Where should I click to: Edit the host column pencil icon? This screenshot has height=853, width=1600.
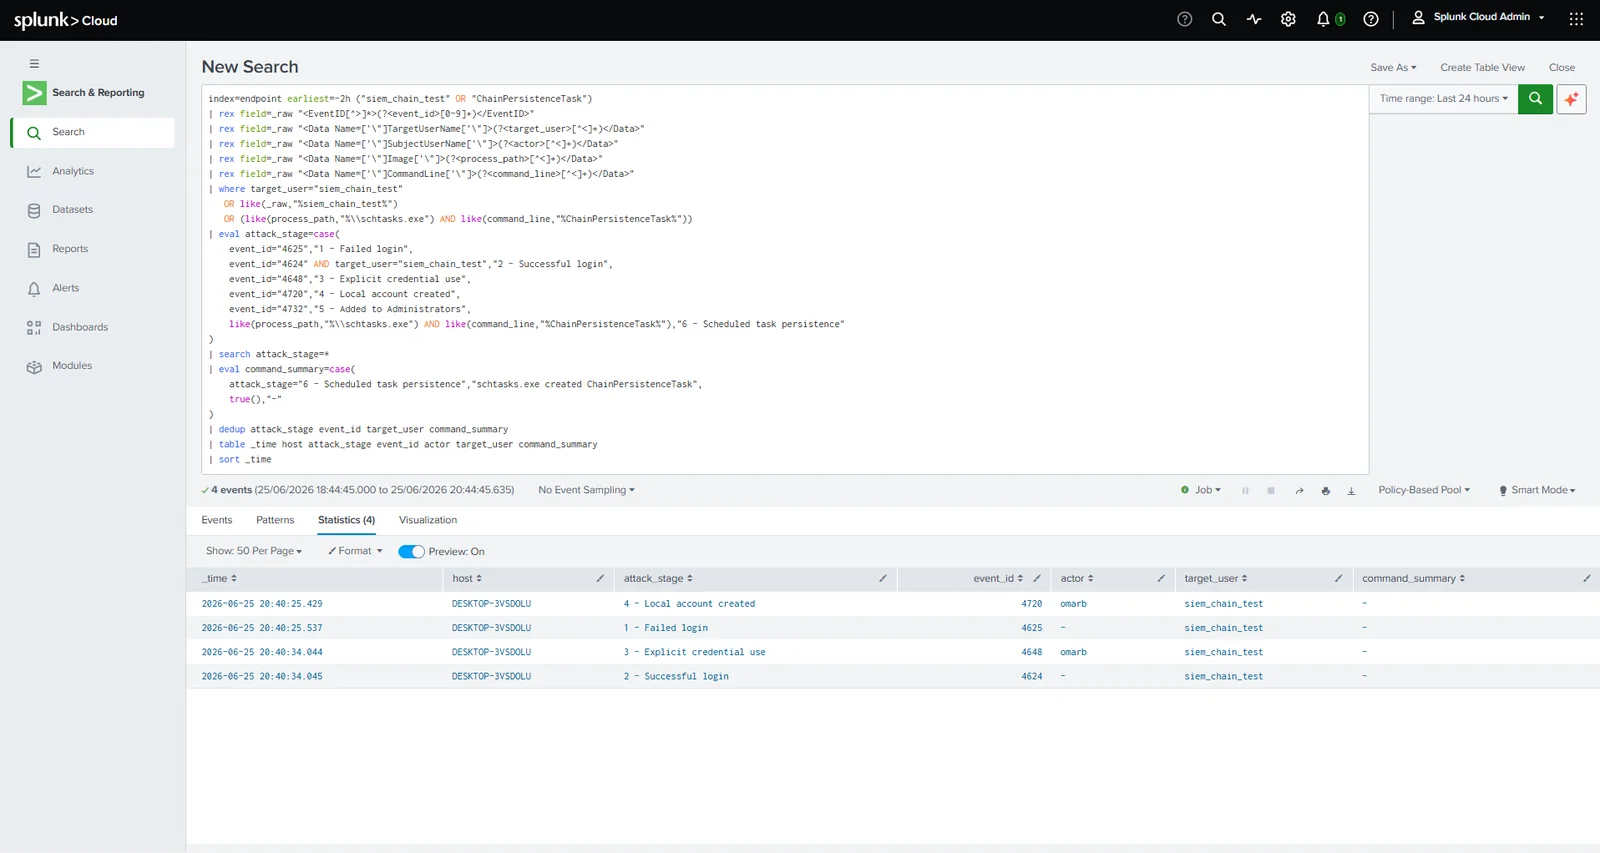600,578
